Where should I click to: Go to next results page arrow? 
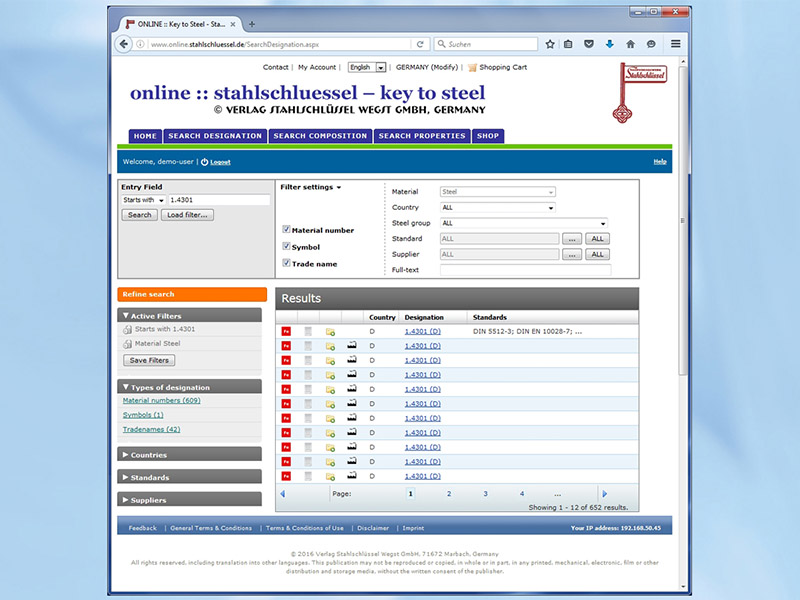tap(605, 494)
